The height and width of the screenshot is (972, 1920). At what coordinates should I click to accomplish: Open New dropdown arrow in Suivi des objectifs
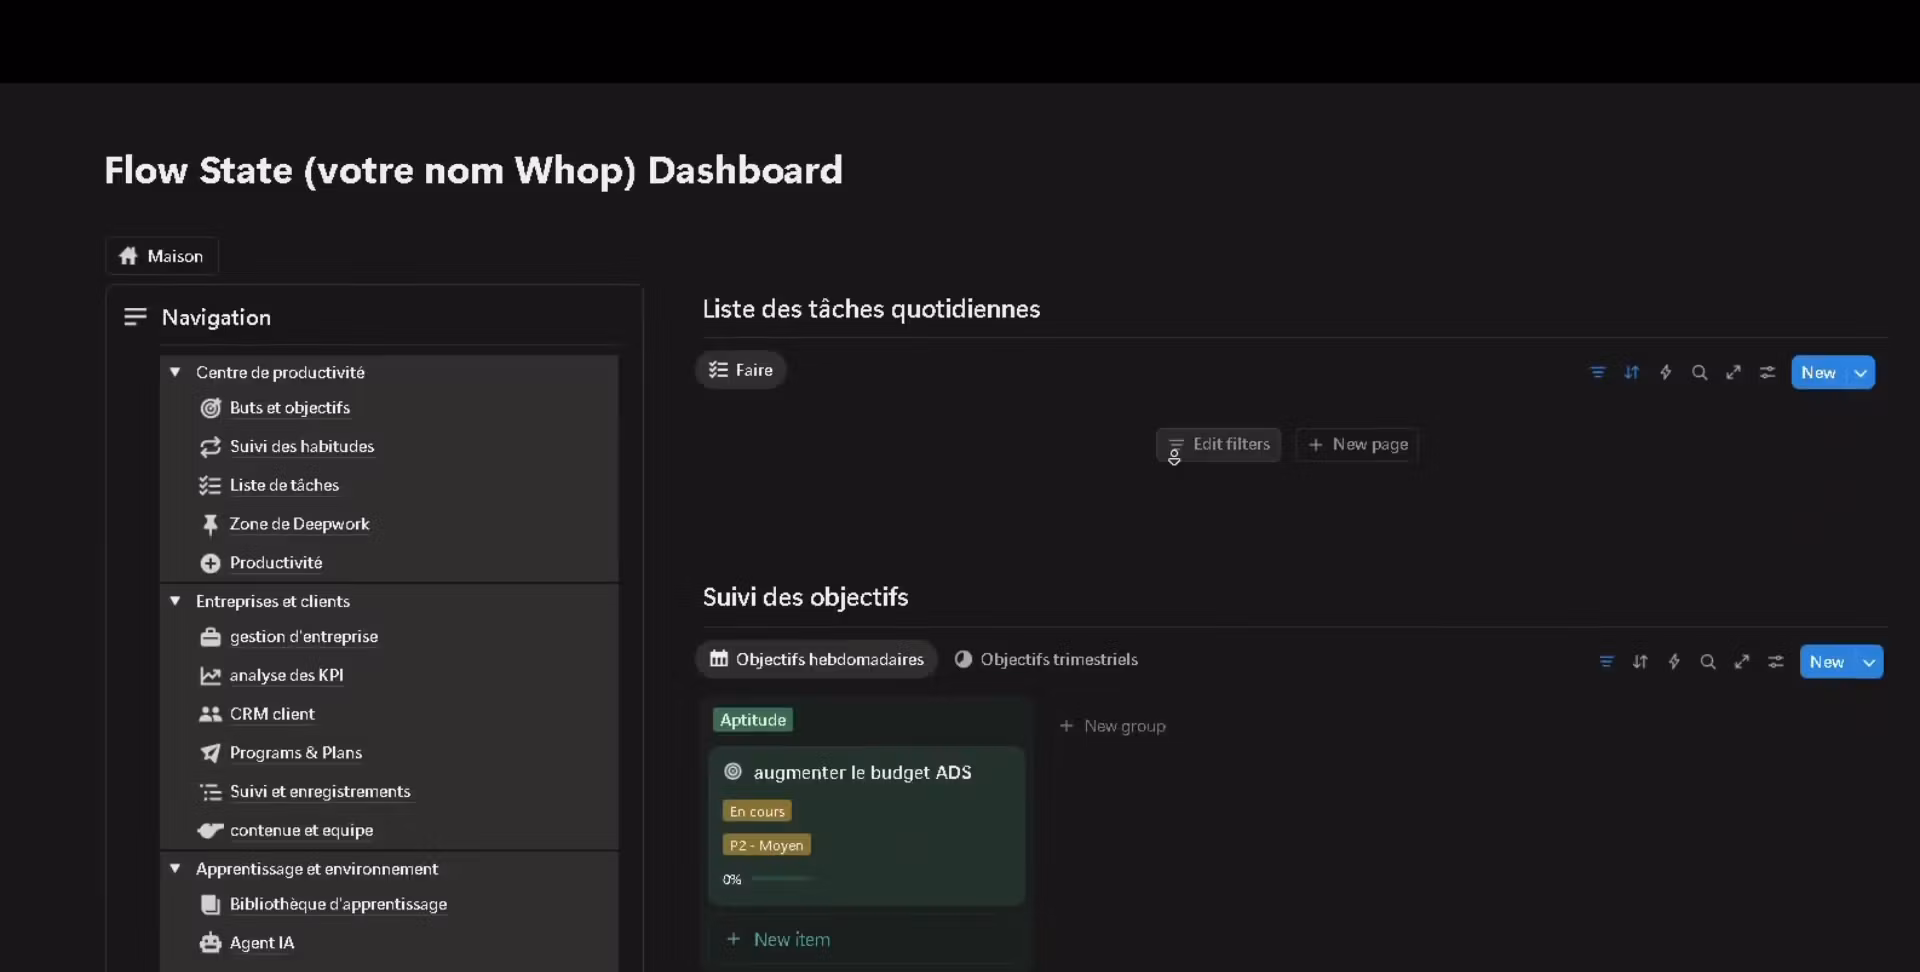coord(1868,662)
